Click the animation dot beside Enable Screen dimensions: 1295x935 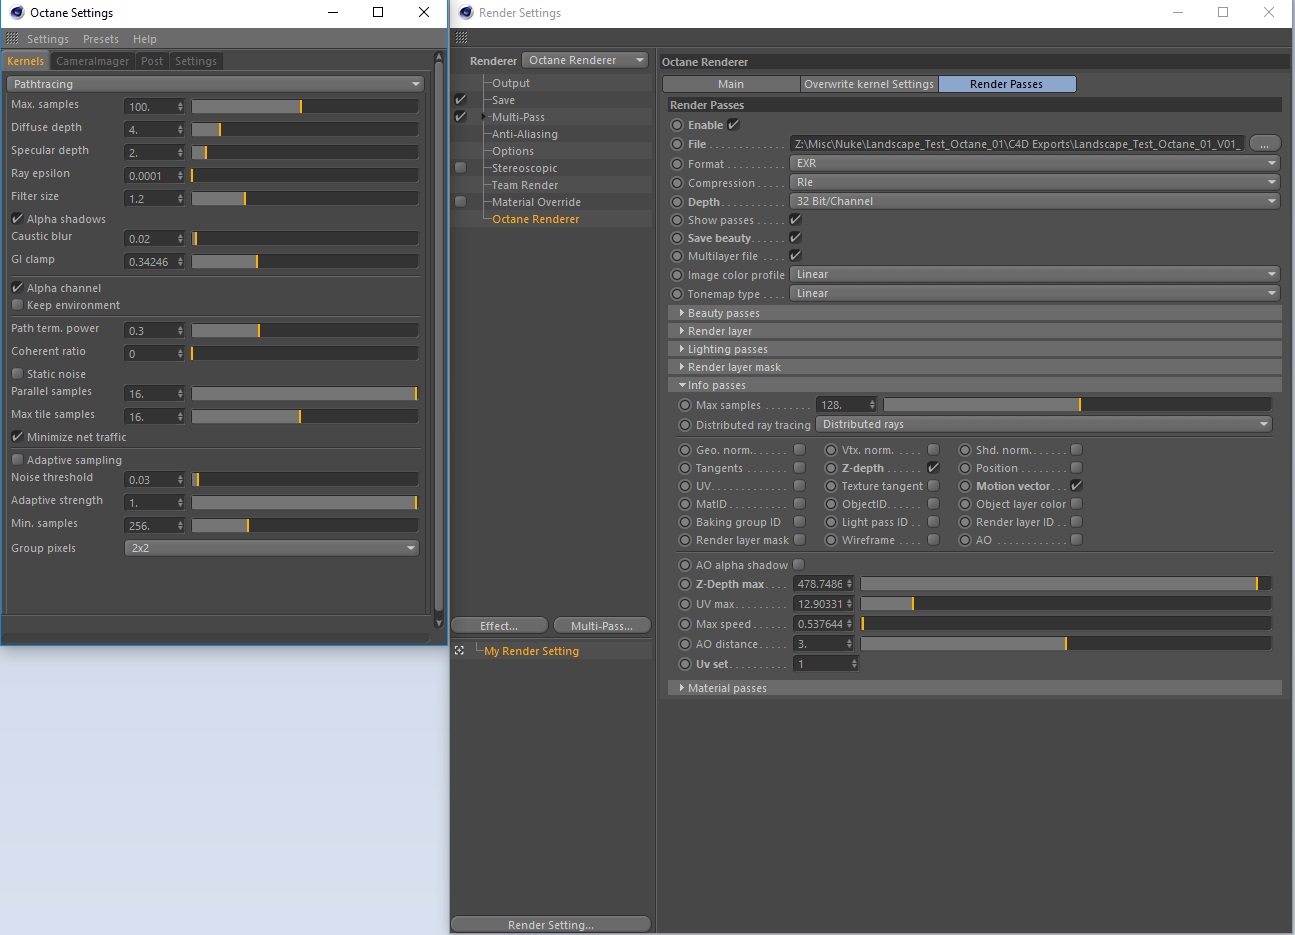(677, 125)
